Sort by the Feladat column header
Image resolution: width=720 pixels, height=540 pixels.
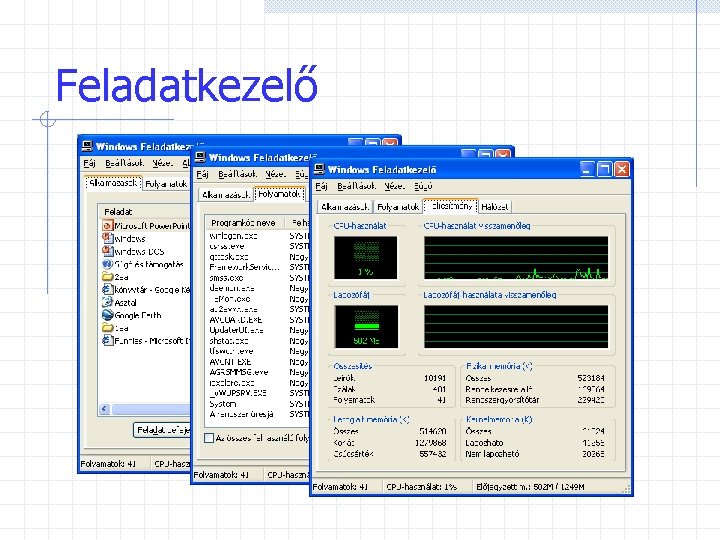pos(145,212)
